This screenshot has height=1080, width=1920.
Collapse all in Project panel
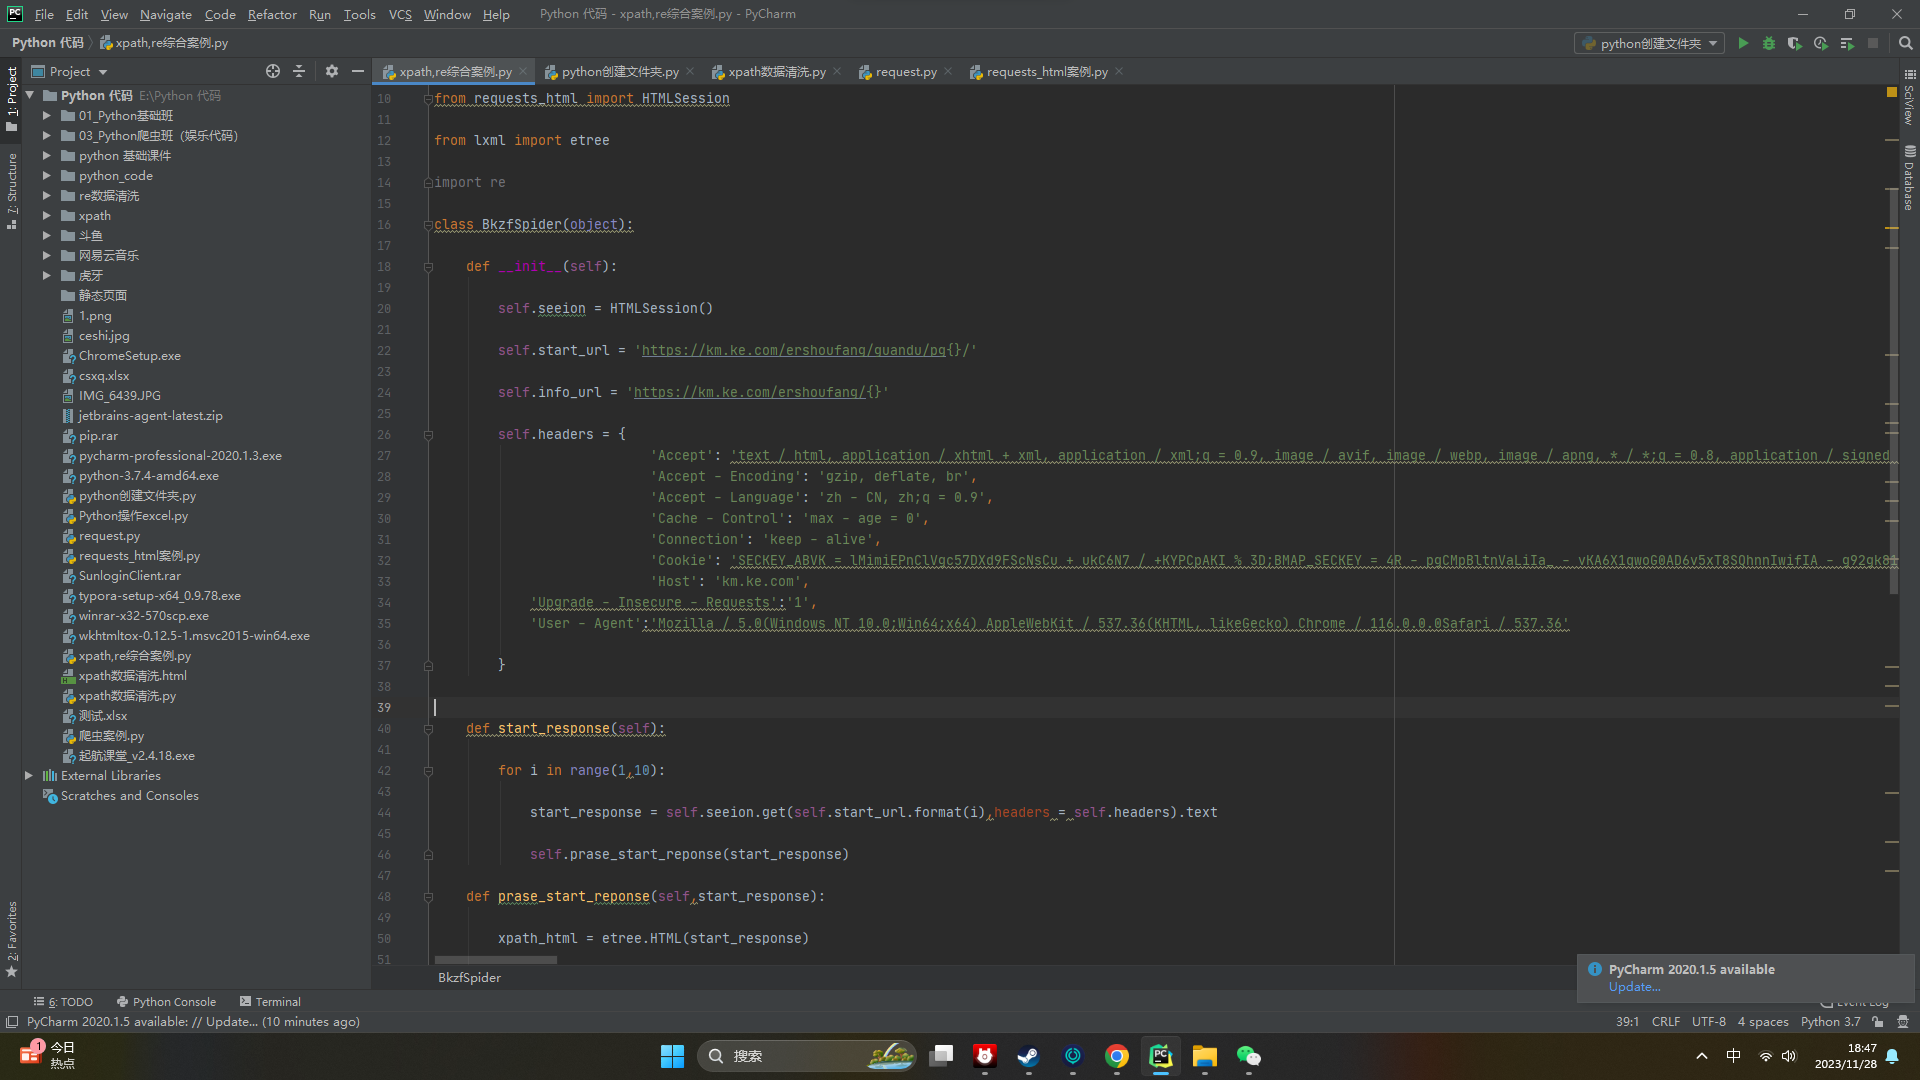pos(299,71)
